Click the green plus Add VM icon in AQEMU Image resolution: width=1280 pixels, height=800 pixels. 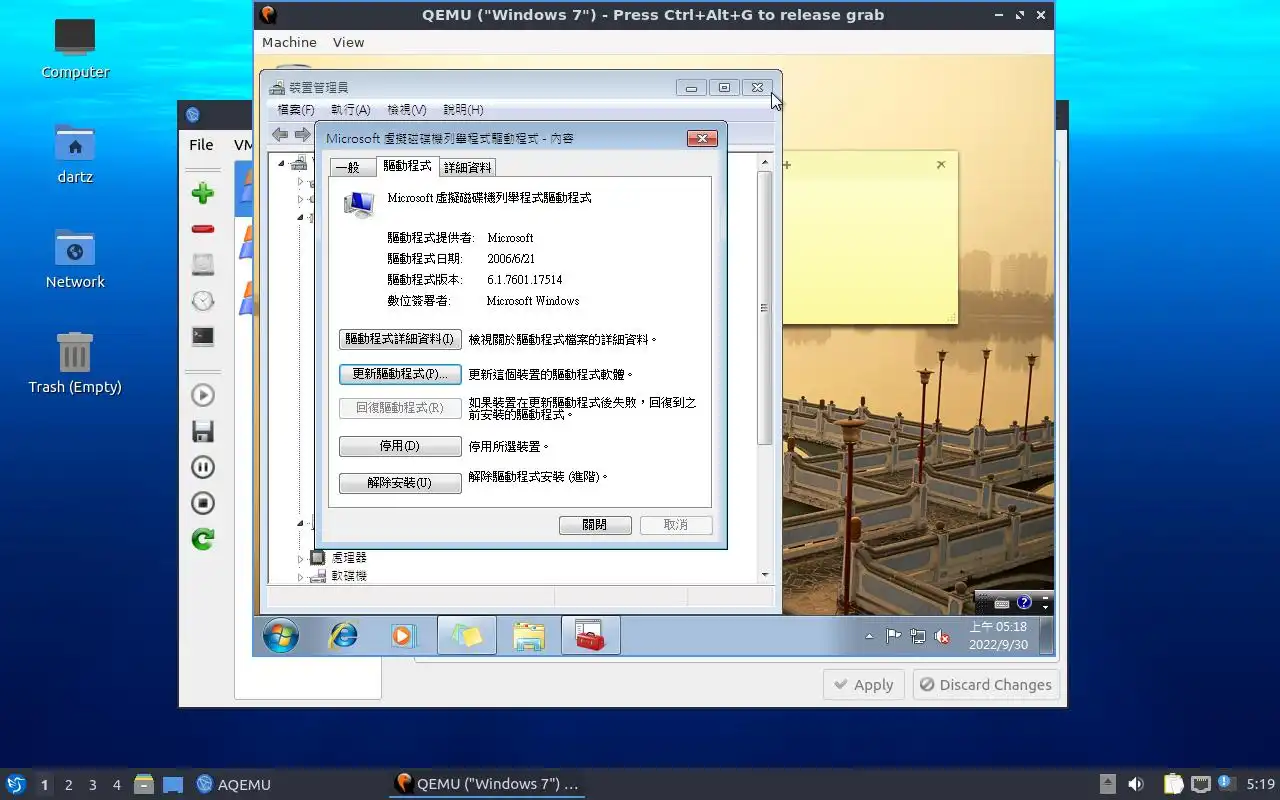203,193
